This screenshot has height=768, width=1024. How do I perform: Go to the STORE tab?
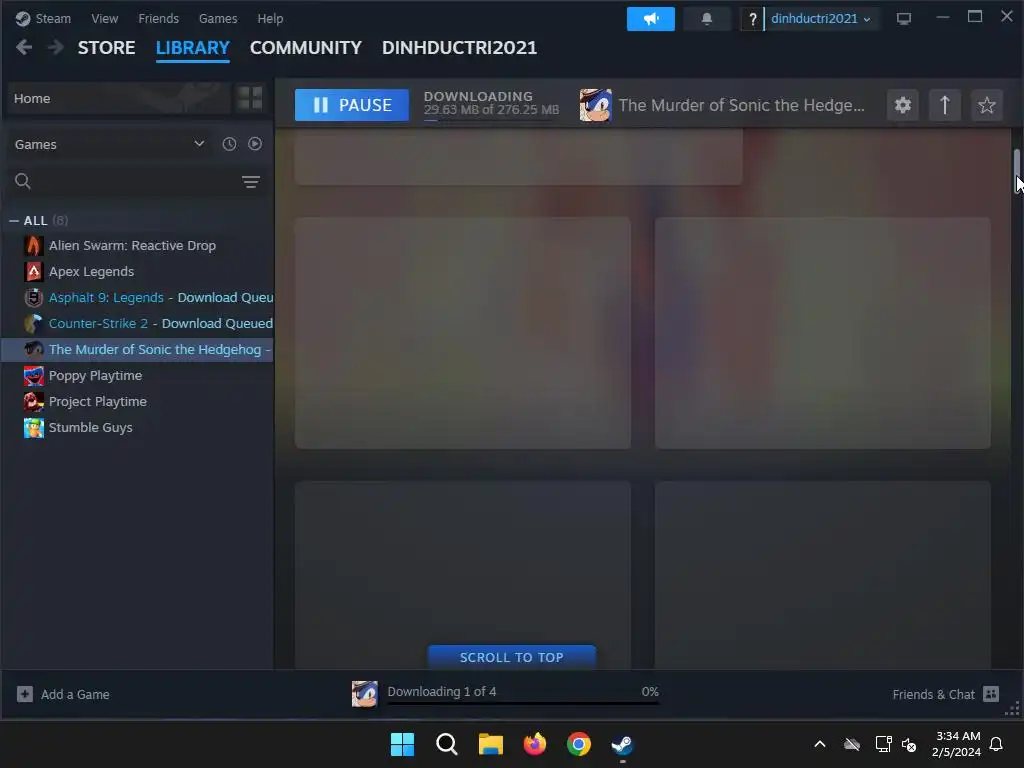point(106,48)
